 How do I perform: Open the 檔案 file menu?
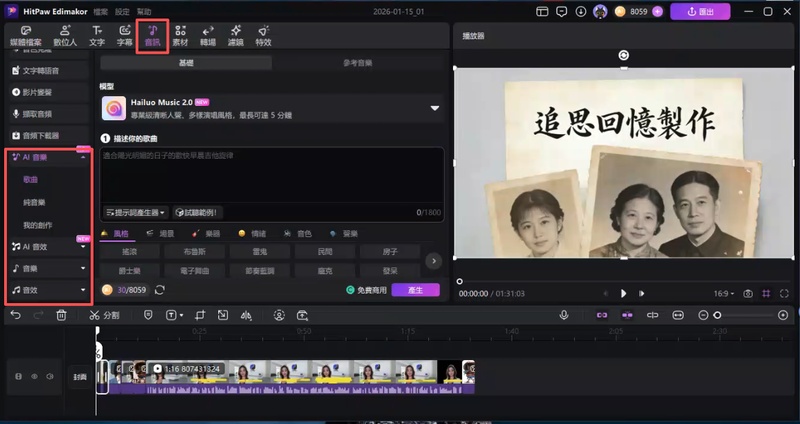tap(101, 12)
